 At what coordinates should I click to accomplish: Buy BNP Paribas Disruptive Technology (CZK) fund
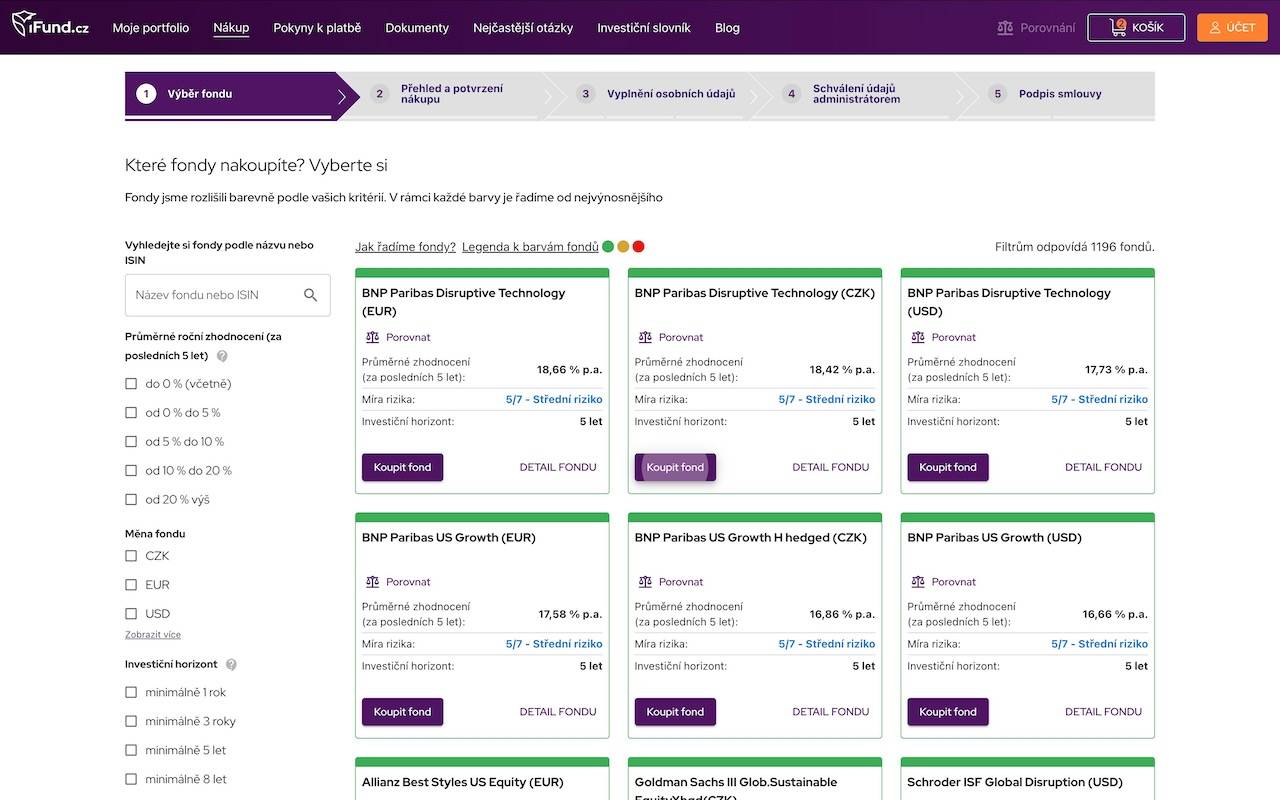point(675,467)
